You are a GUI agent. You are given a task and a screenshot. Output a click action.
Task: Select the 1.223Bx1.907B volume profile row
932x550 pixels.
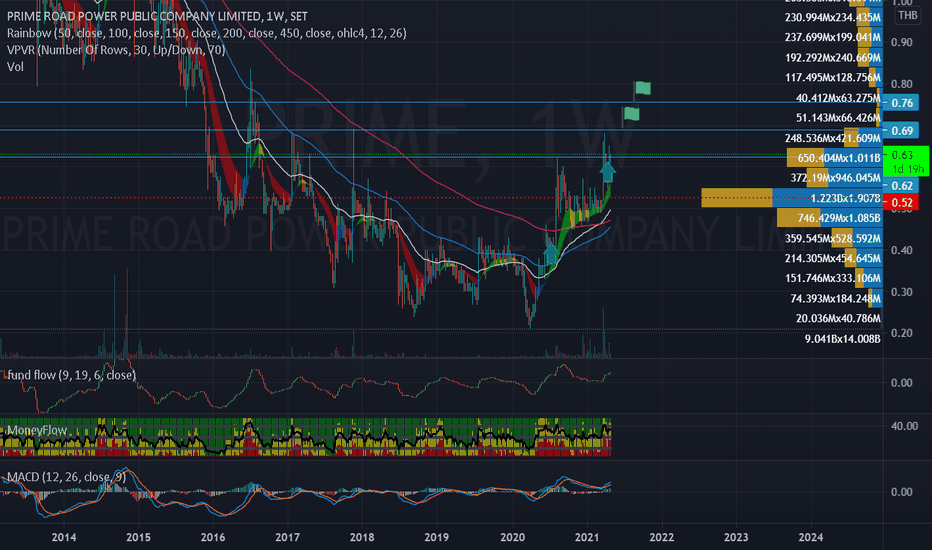click(x=792, y=198)
